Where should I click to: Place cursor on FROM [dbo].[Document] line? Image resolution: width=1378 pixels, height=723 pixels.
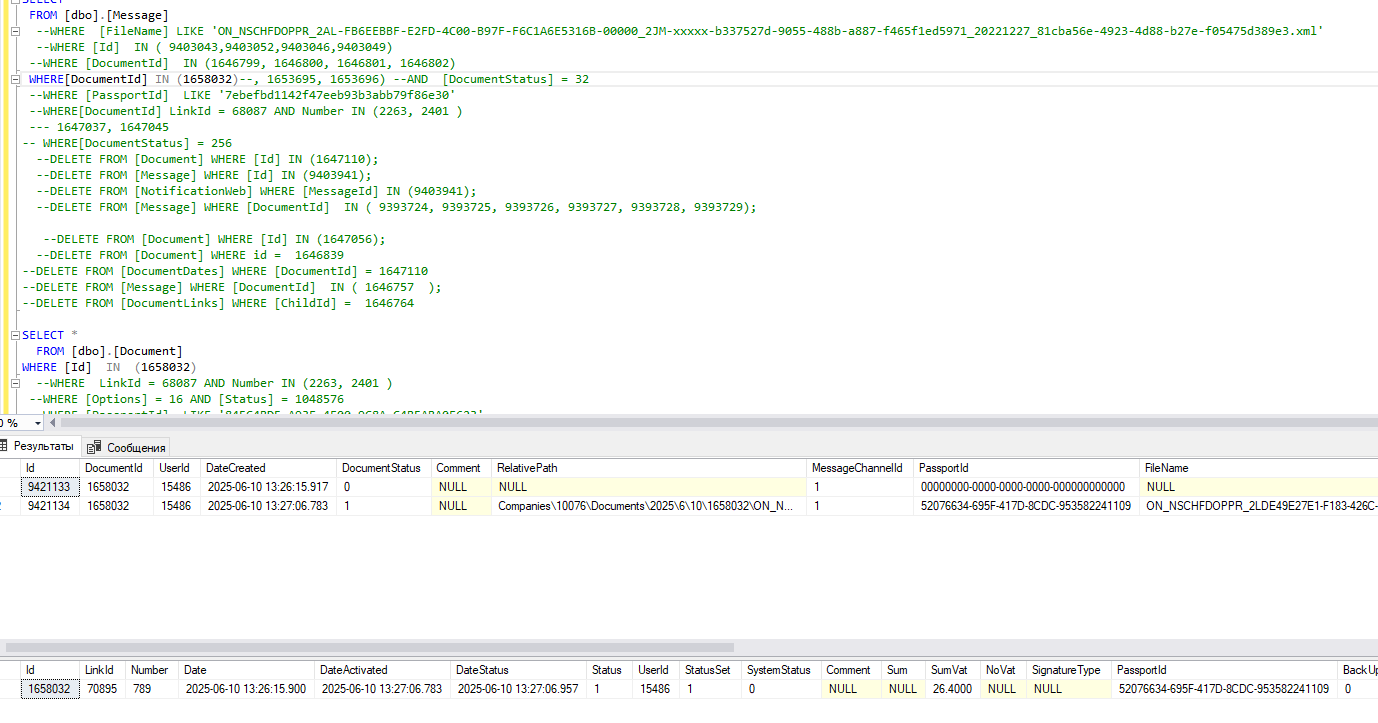(x=109, y=351)
